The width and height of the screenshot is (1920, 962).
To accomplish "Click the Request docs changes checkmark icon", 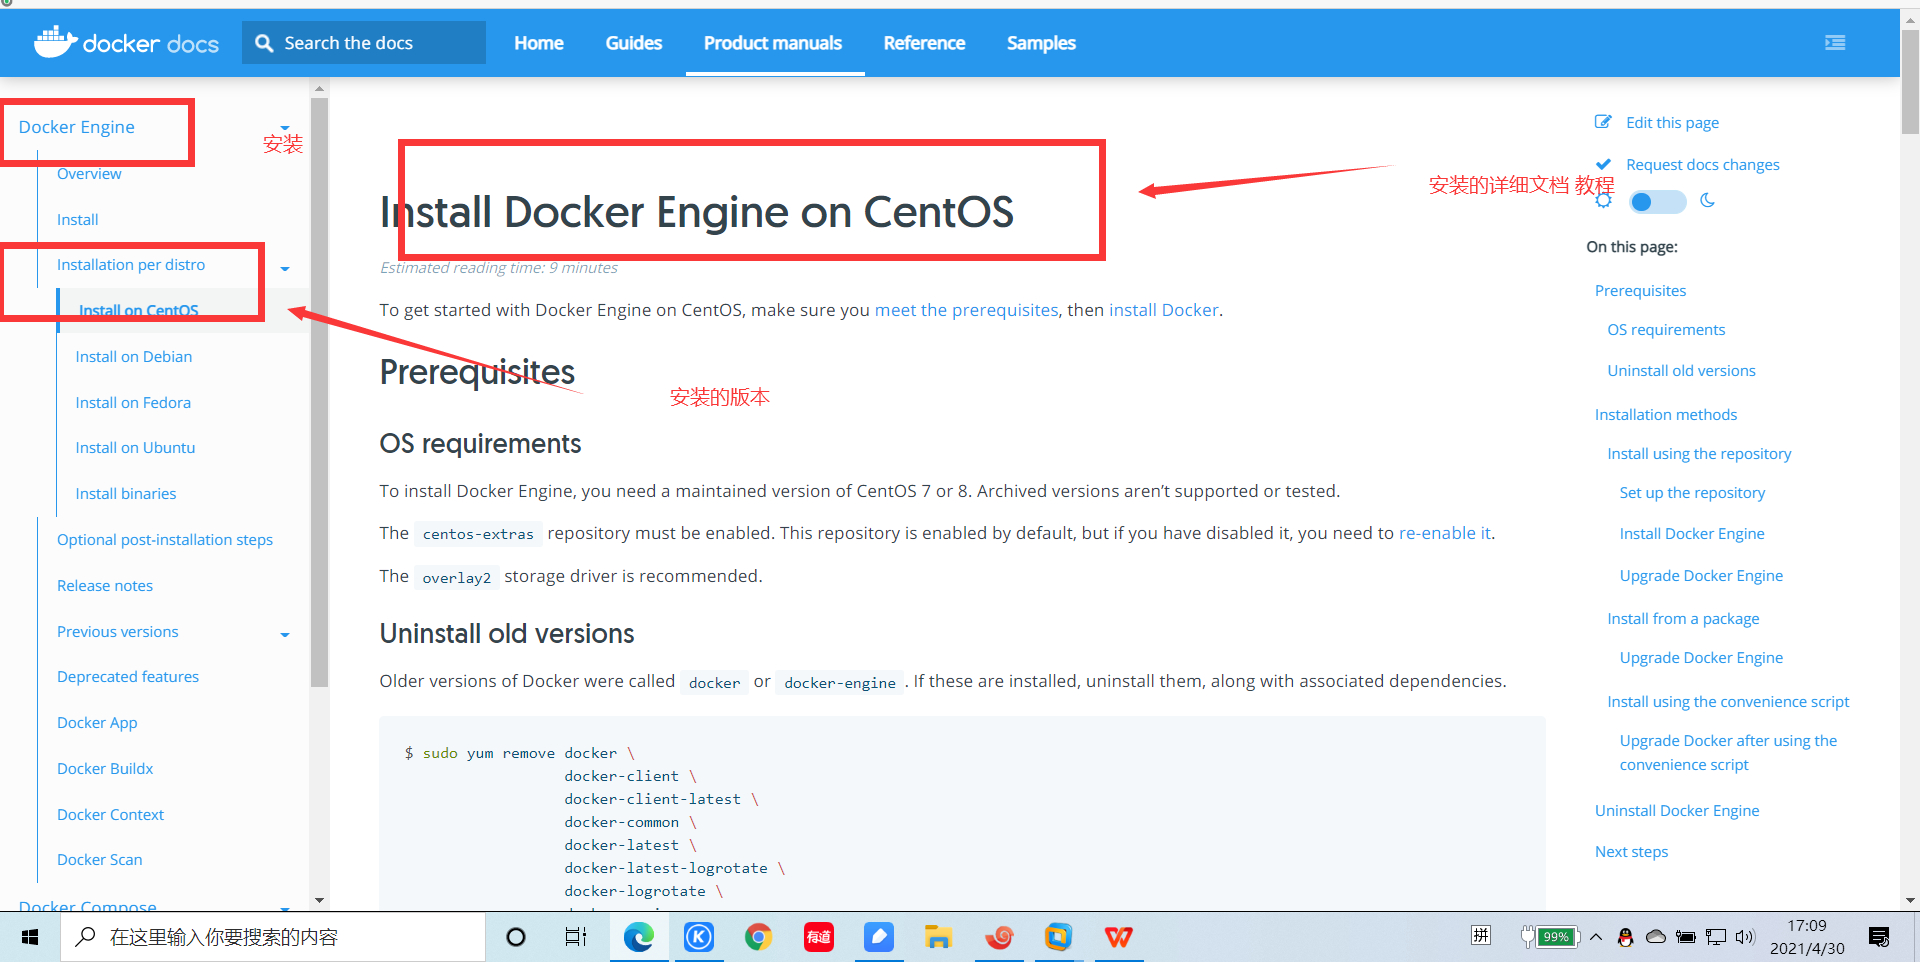I will click(x=1603, y=164).
